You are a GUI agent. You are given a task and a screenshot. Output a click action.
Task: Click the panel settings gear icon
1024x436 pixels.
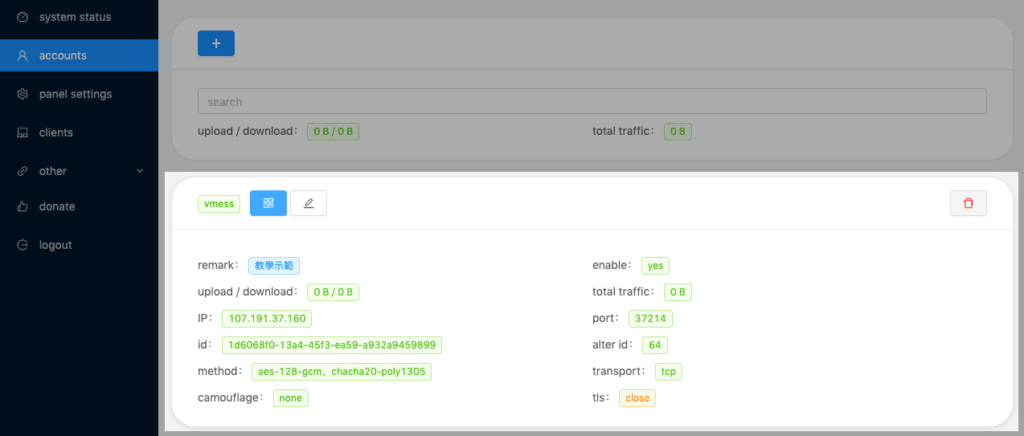23,94
